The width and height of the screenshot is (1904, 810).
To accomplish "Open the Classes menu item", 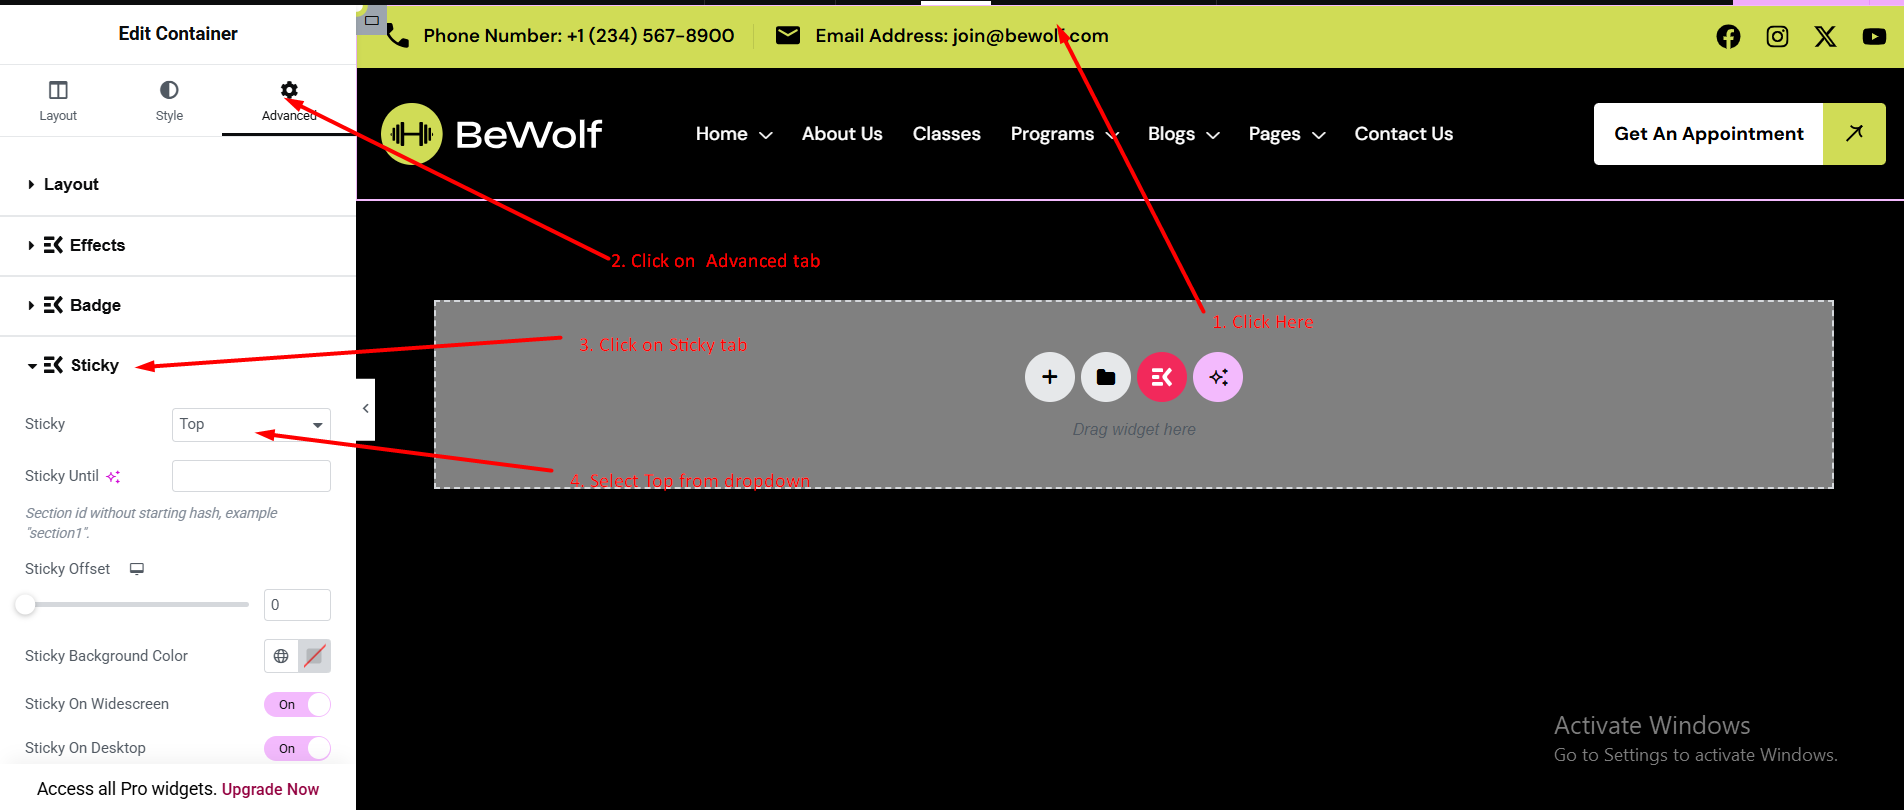I will tap(947, 134).
